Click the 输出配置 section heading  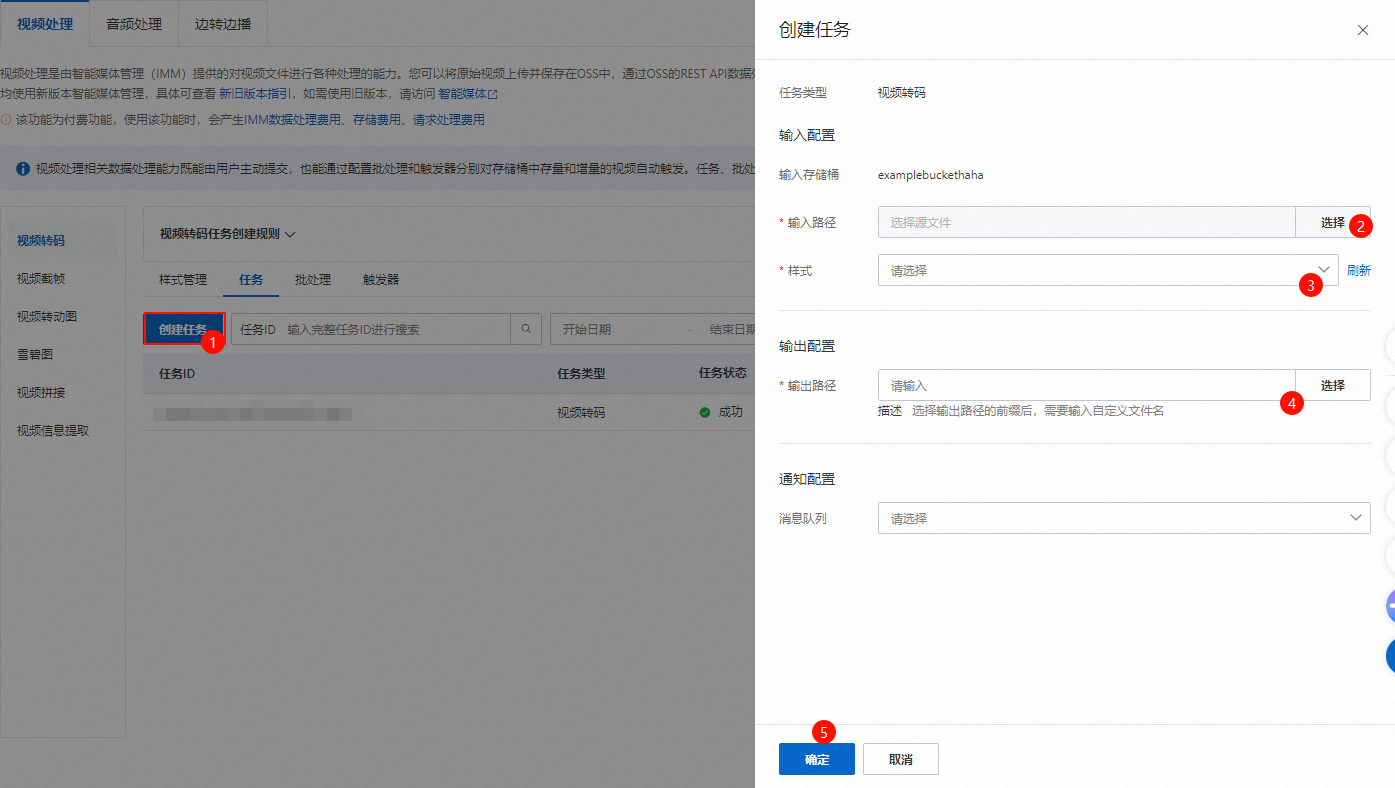pos(807,346)
